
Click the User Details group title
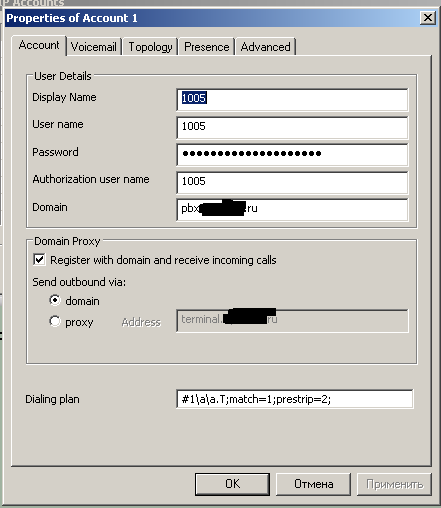[x=63, y=76]
